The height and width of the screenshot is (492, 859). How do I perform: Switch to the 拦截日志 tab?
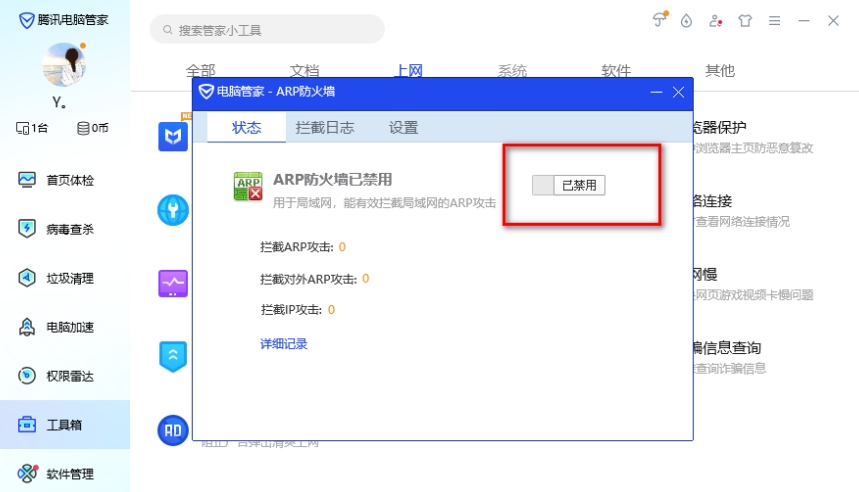tap(325, 127)
